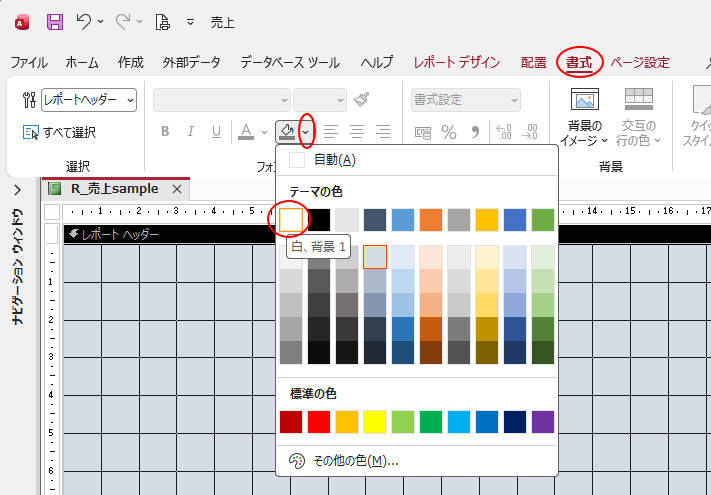
Task: Open the 書式設定 format dropdown
Action: [x=466, y=100]
